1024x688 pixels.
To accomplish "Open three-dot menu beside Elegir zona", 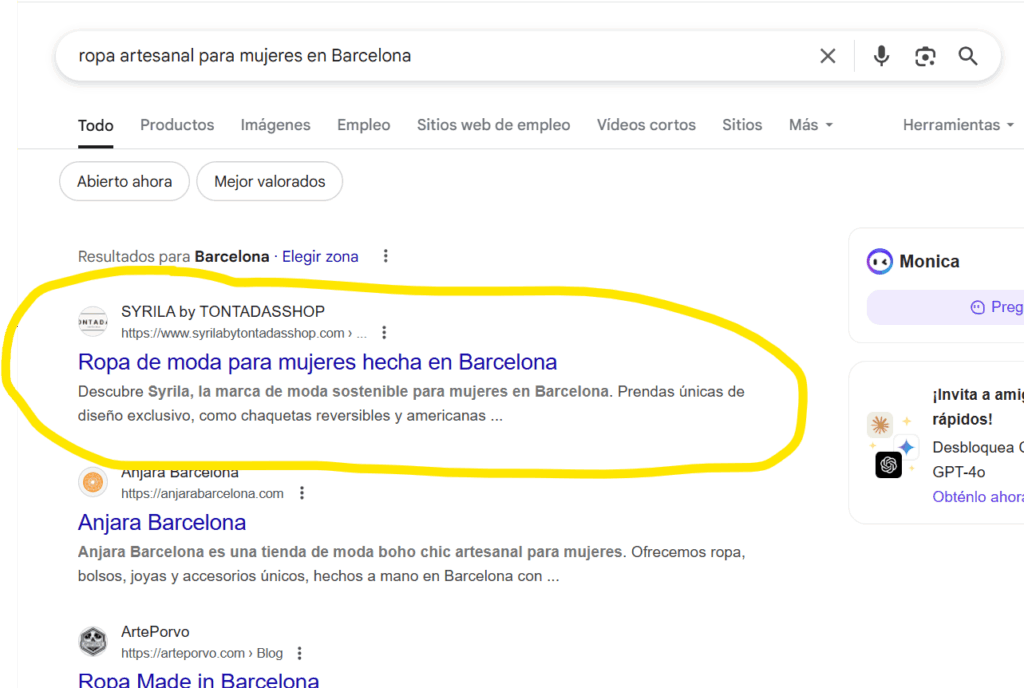I will (x=385, y=256).
